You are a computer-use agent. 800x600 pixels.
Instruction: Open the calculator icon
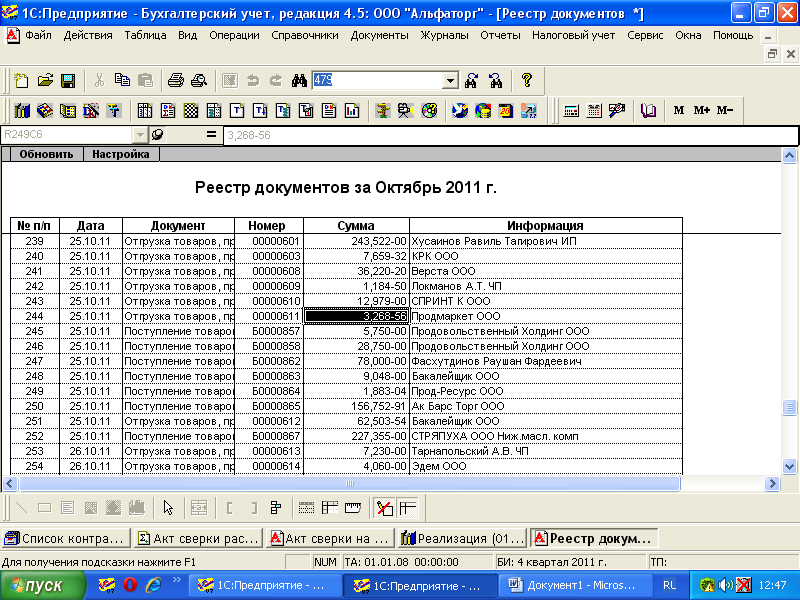click(x=571, y=110)
